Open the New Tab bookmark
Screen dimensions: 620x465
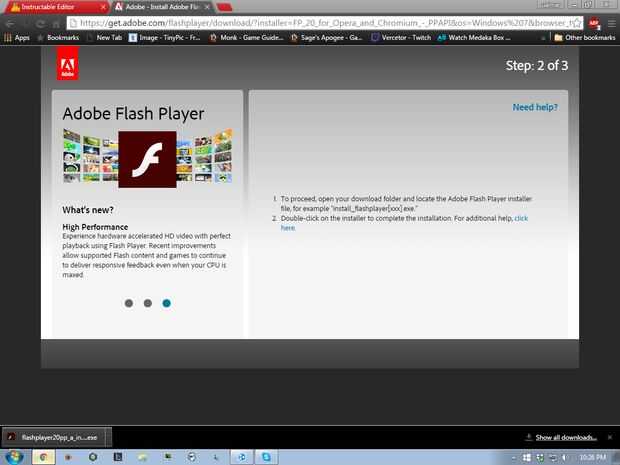(x=105, y=38)
